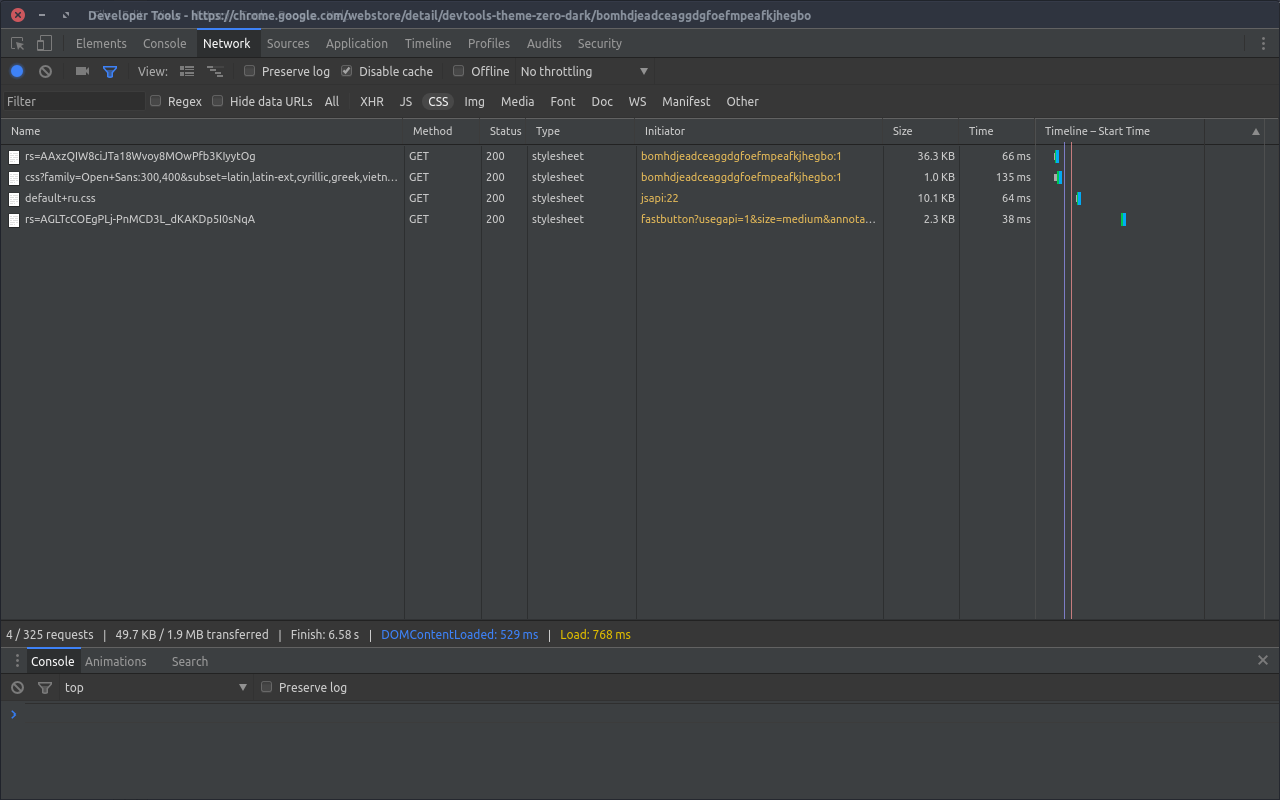The width and height of the screenshot is (1280, 800).
Task: Open the Profiles tab
Action: (489, 43)
